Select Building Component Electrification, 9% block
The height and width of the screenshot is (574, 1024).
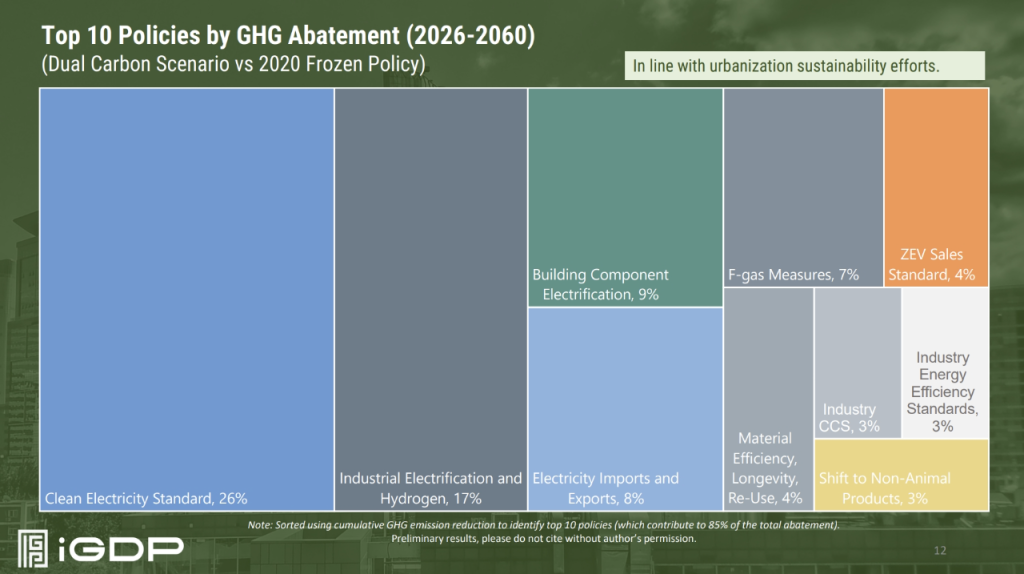click(625, 197)
